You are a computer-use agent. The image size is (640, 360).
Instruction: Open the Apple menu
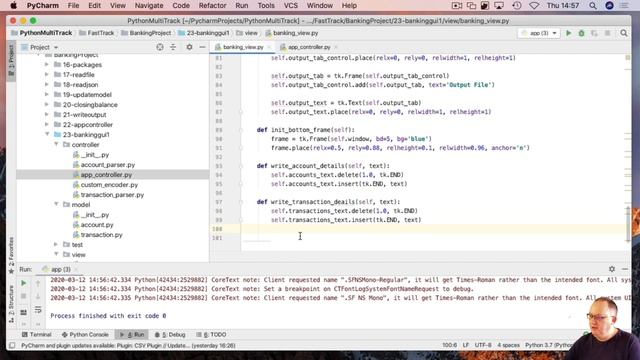(13, 6)
